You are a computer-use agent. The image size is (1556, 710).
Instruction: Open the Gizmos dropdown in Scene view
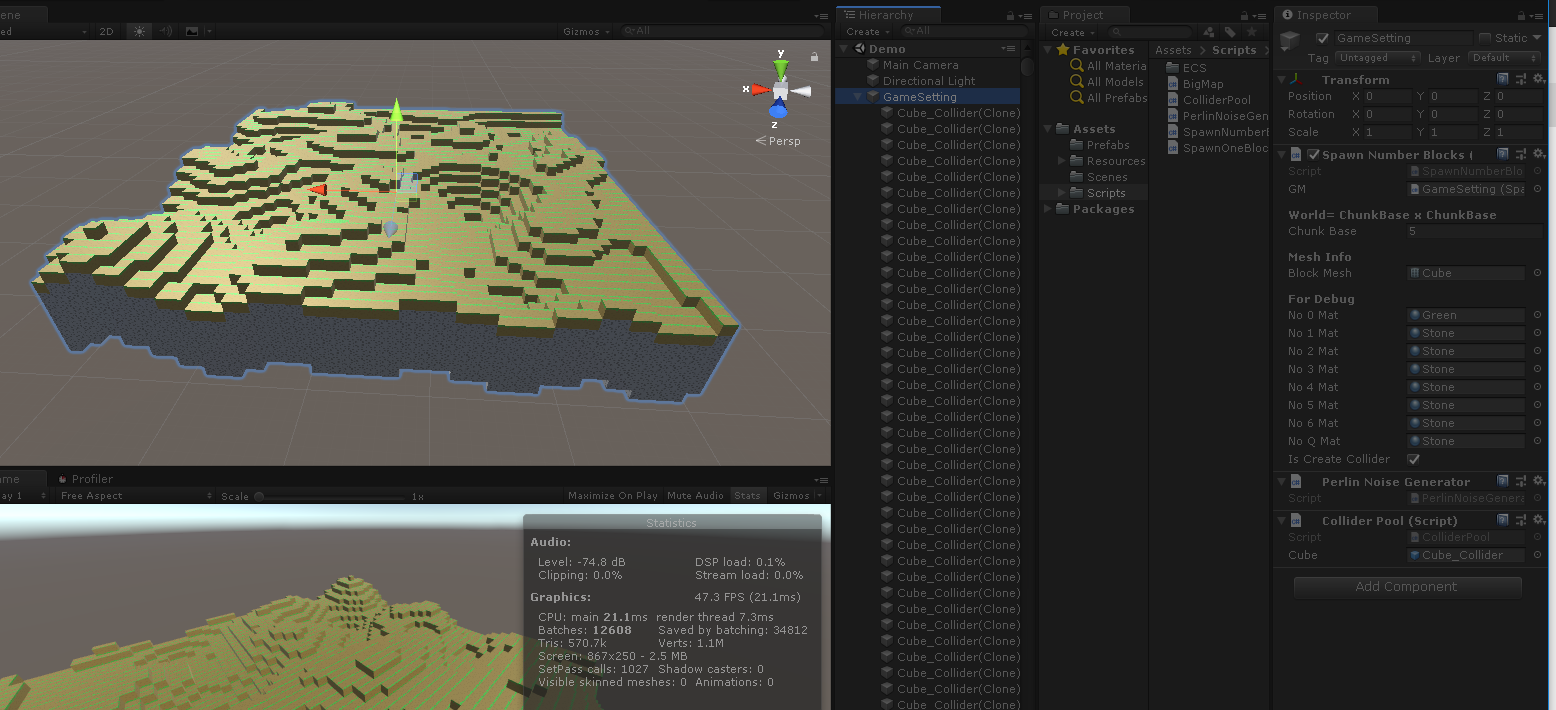click(586, 31)
